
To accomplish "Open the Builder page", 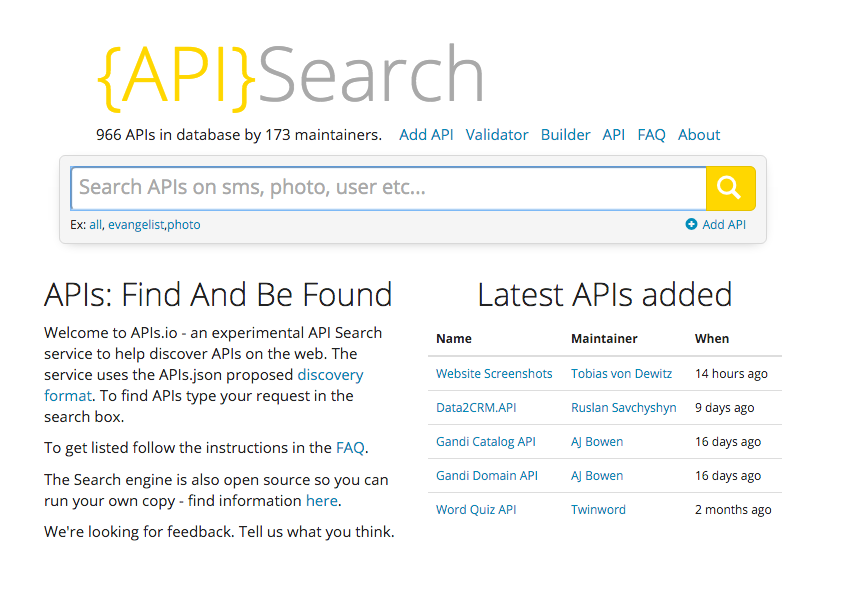I will click(x=565, y=134).
